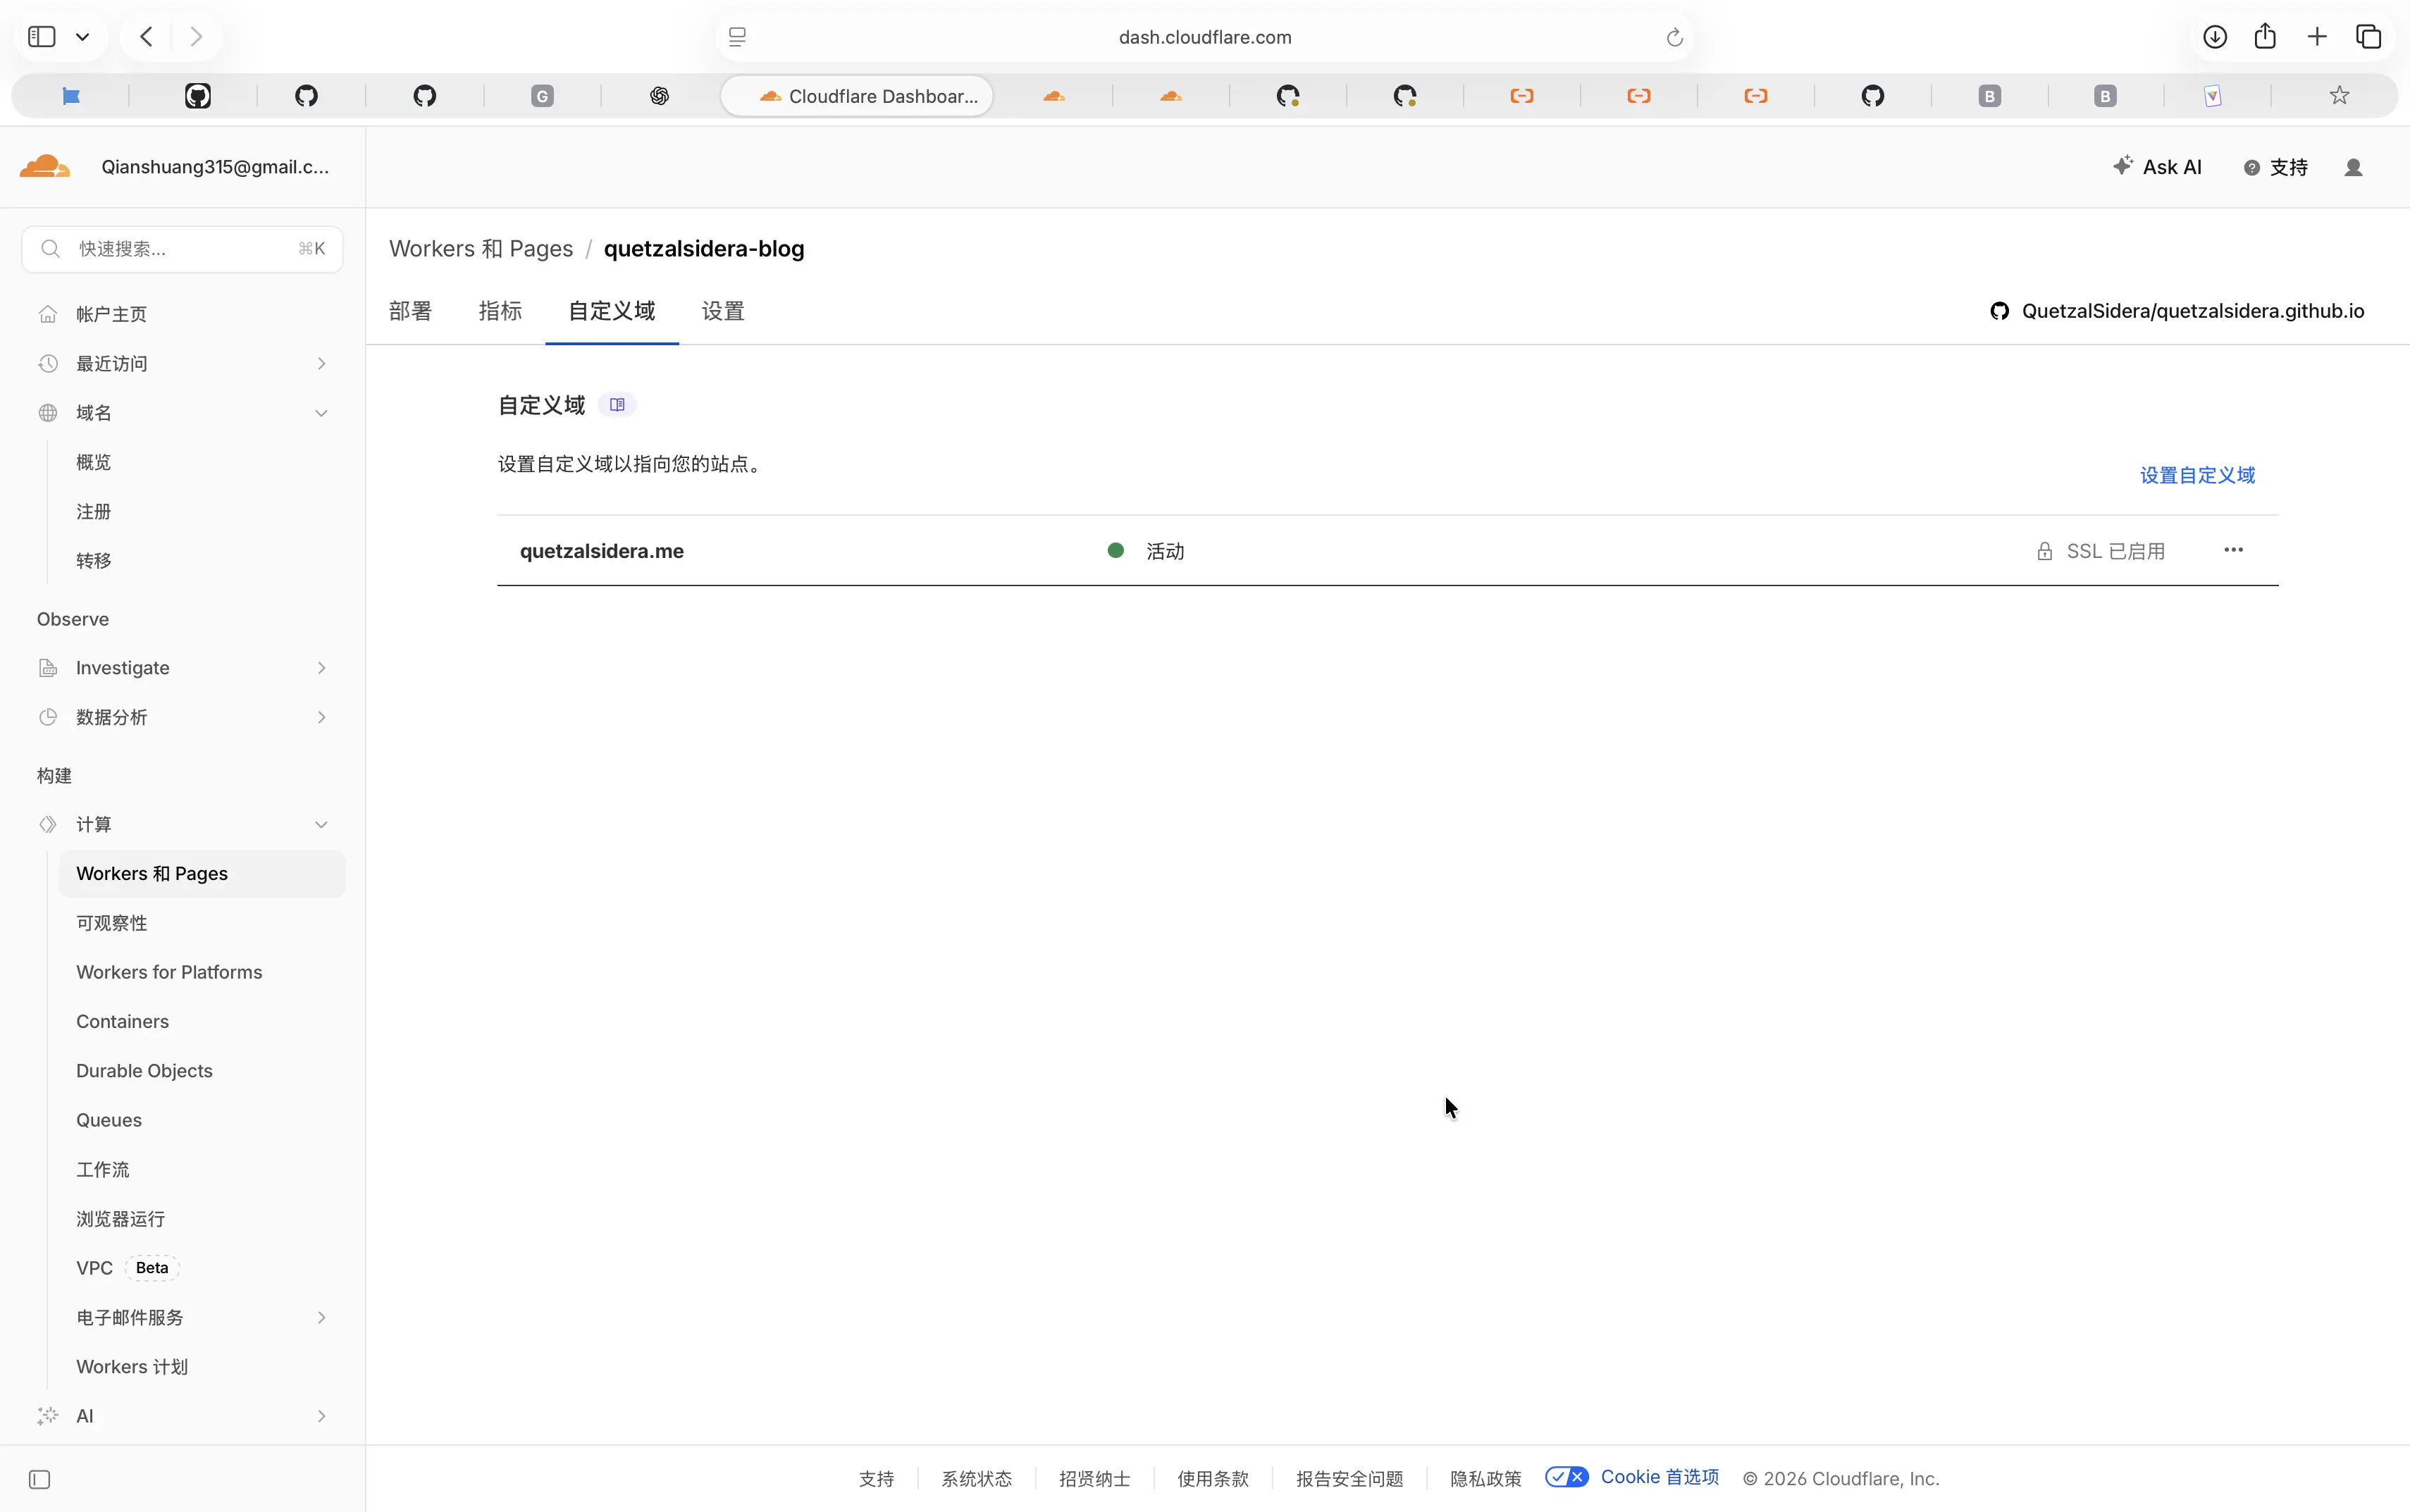Select Workers 和 Pages in sidebar

(x=202, y=873)
